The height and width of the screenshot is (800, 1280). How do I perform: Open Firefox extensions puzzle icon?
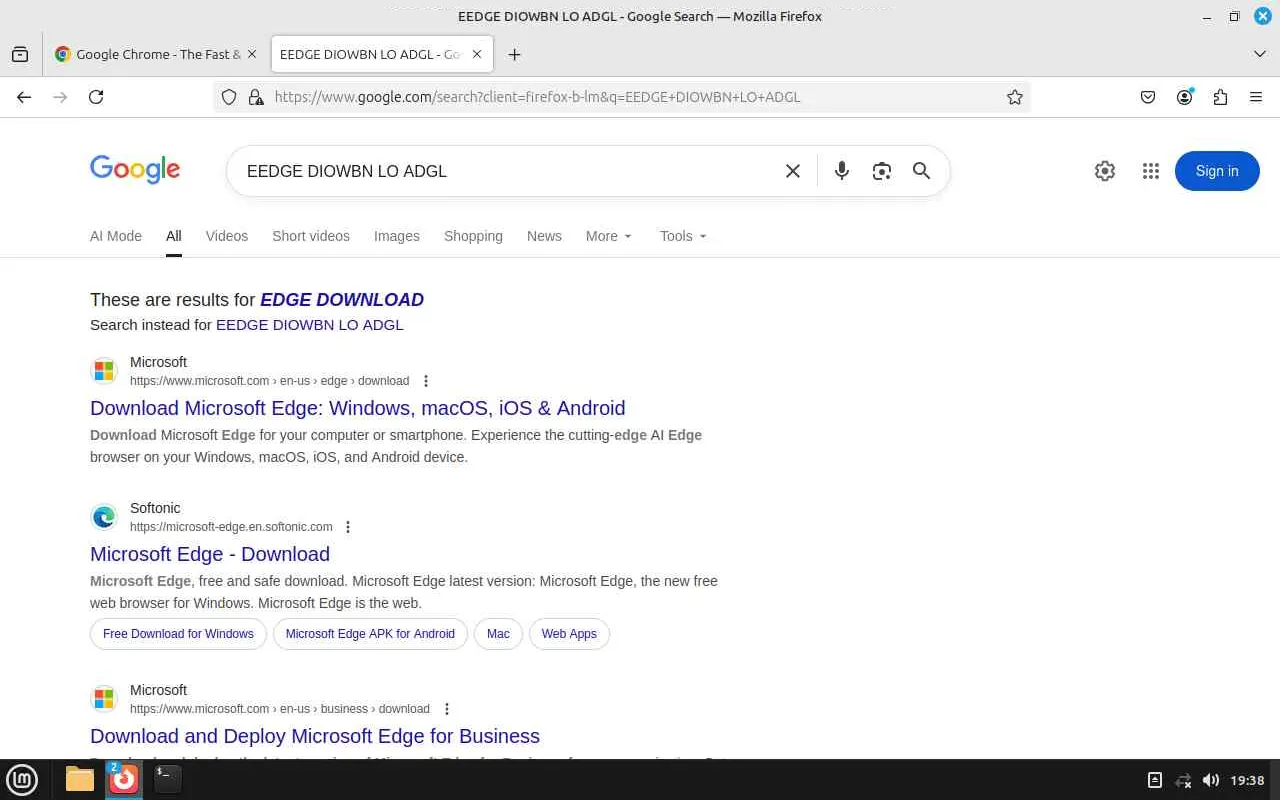[x=1220, y=97]
